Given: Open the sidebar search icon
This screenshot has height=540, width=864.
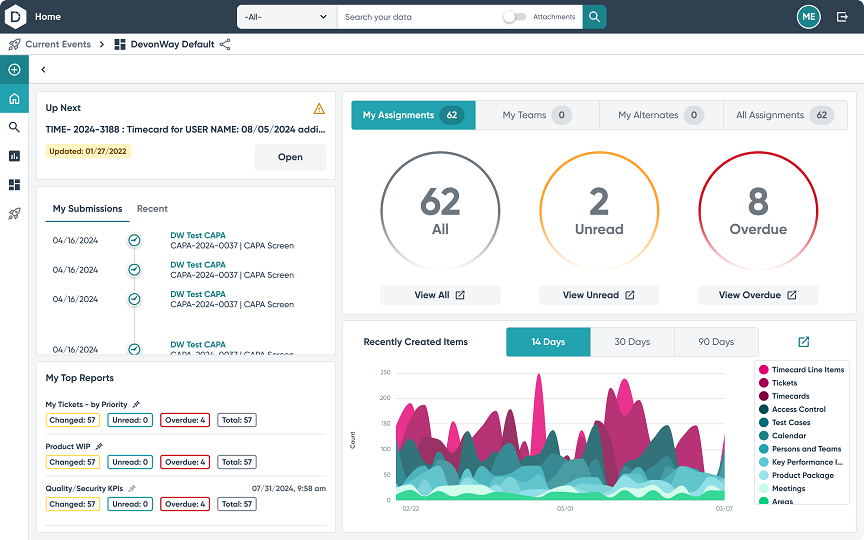Looking at the screenshot, I should [14, 127].
